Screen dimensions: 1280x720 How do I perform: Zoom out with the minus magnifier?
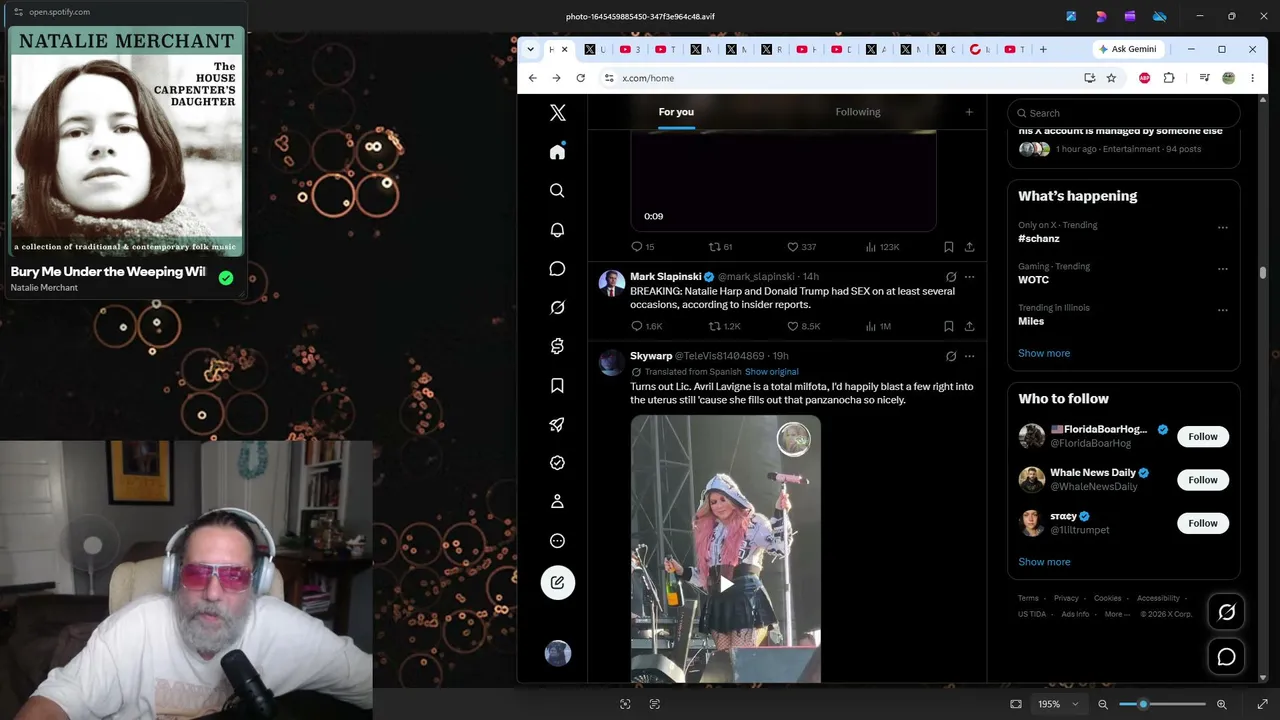pos(1103,704)
